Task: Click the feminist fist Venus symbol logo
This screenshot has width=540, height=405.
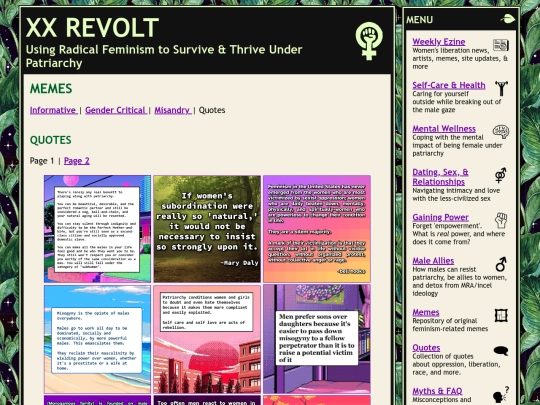Action: click(x=369, y=41)
